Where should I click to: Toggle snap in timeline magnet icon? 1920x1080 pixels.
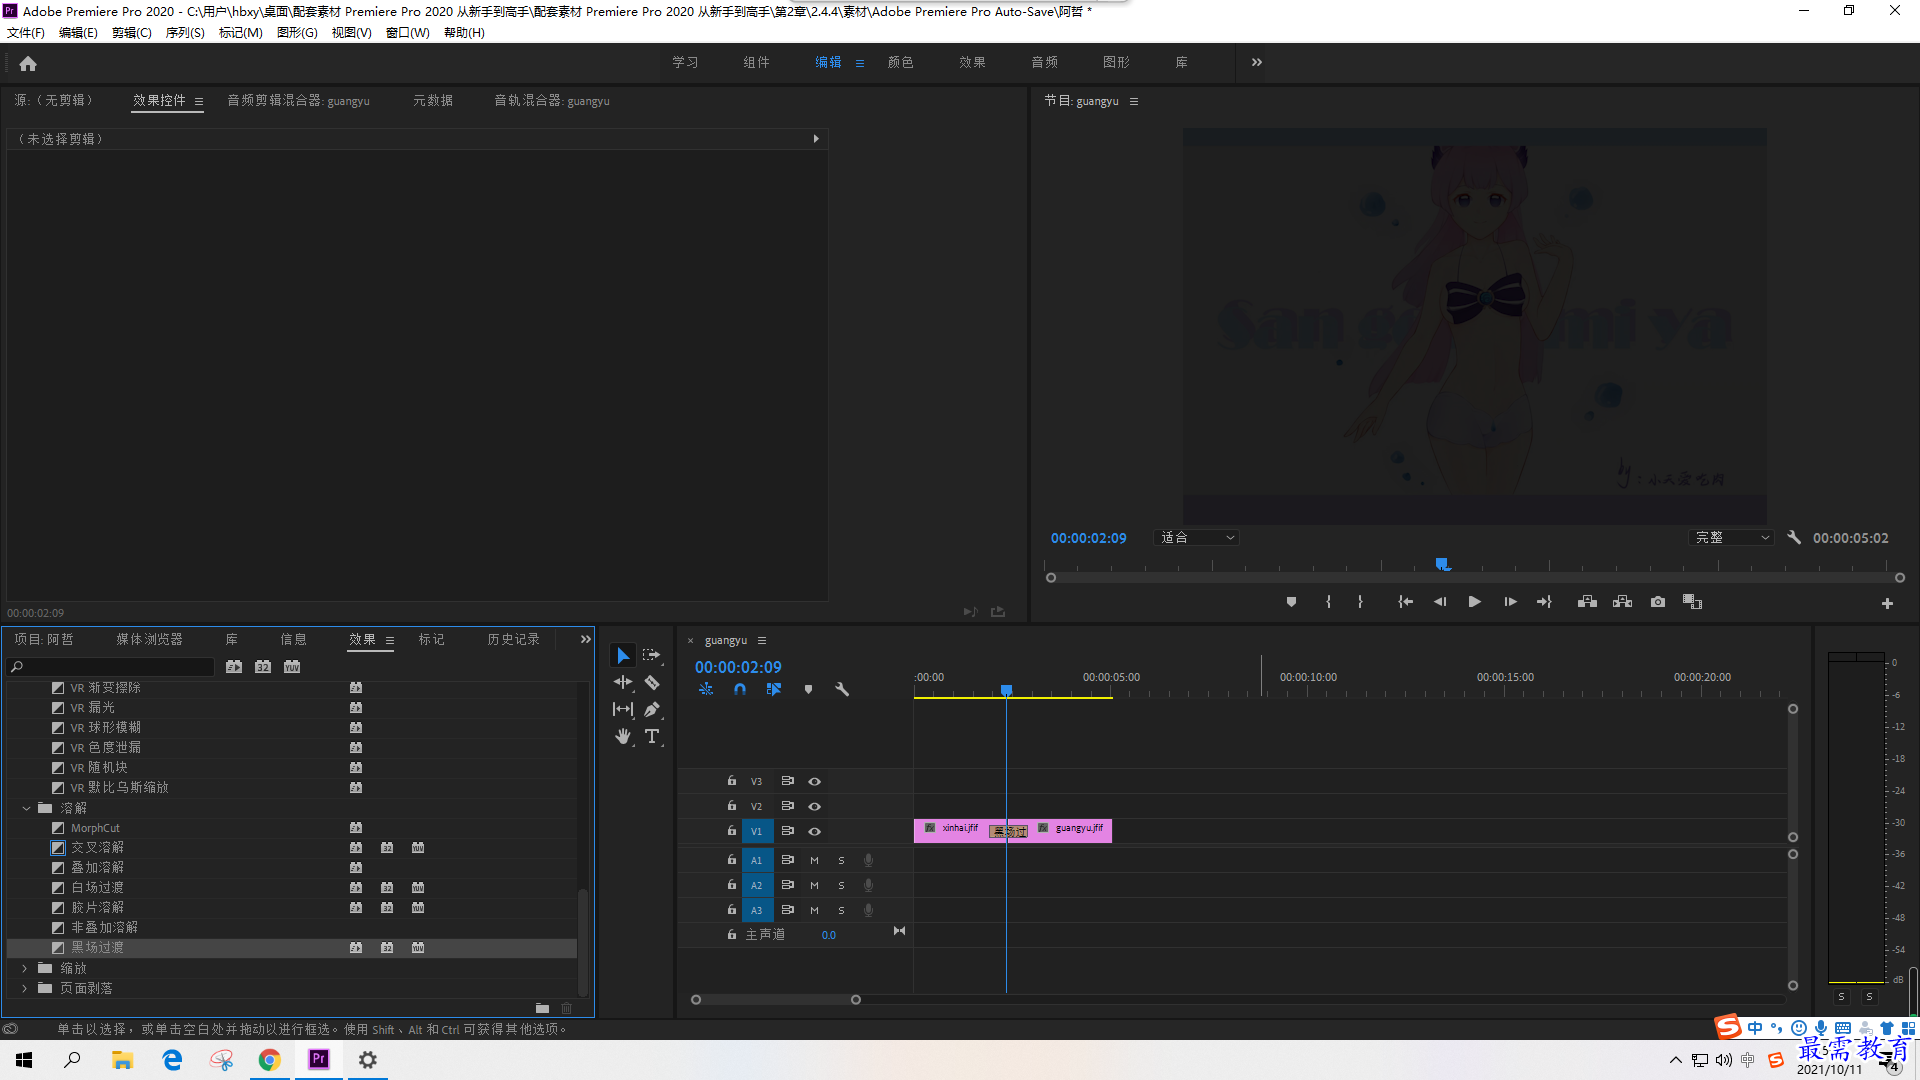tap(740, 689)
